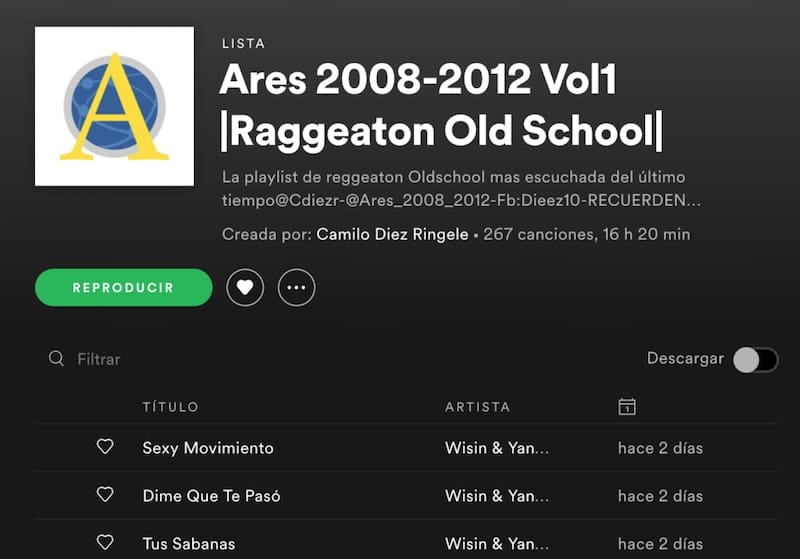
Task: Open the artist of Sexy Movimiento
Action: click(497, 448)
